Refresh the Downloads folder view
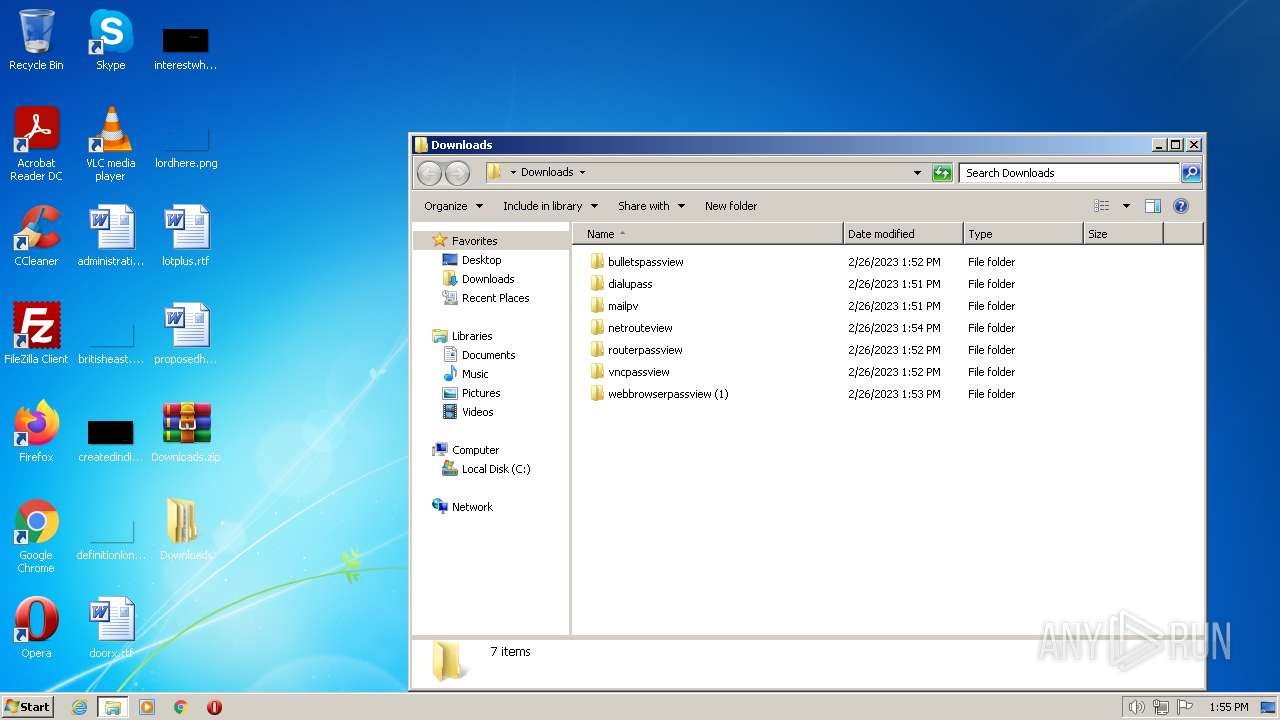The width and height of the screenshot is (1280, 720). point(942,173)
